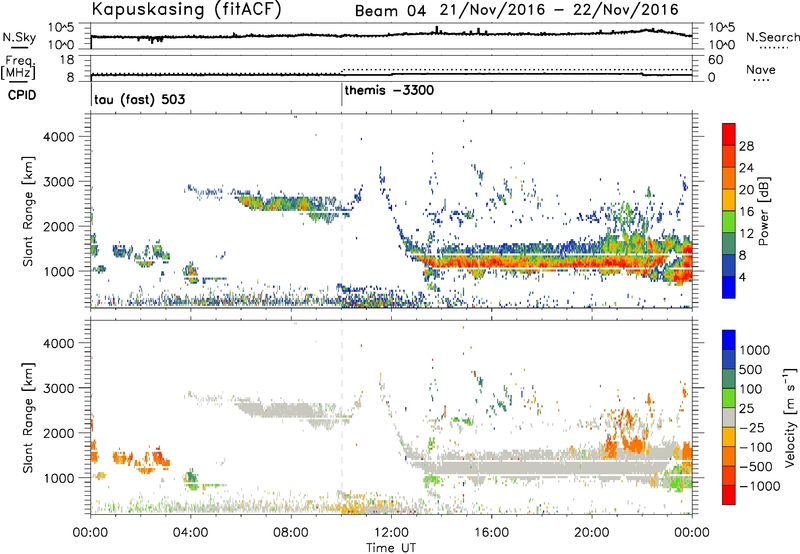Click the 'Power [dB]' colorbar label
Screen dimensions: 800x554
click(x=764, y=211)
